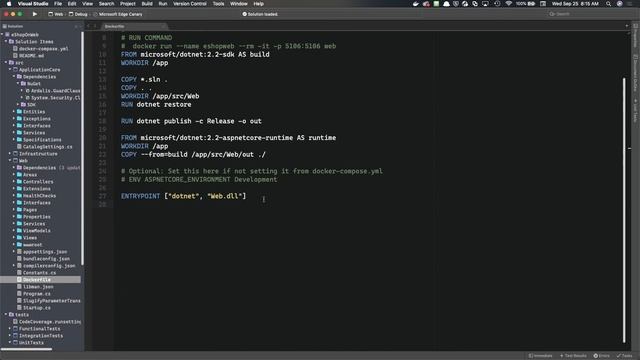Click the Run (play) button in toolbar
640x360 pixels.
(35, 14)
